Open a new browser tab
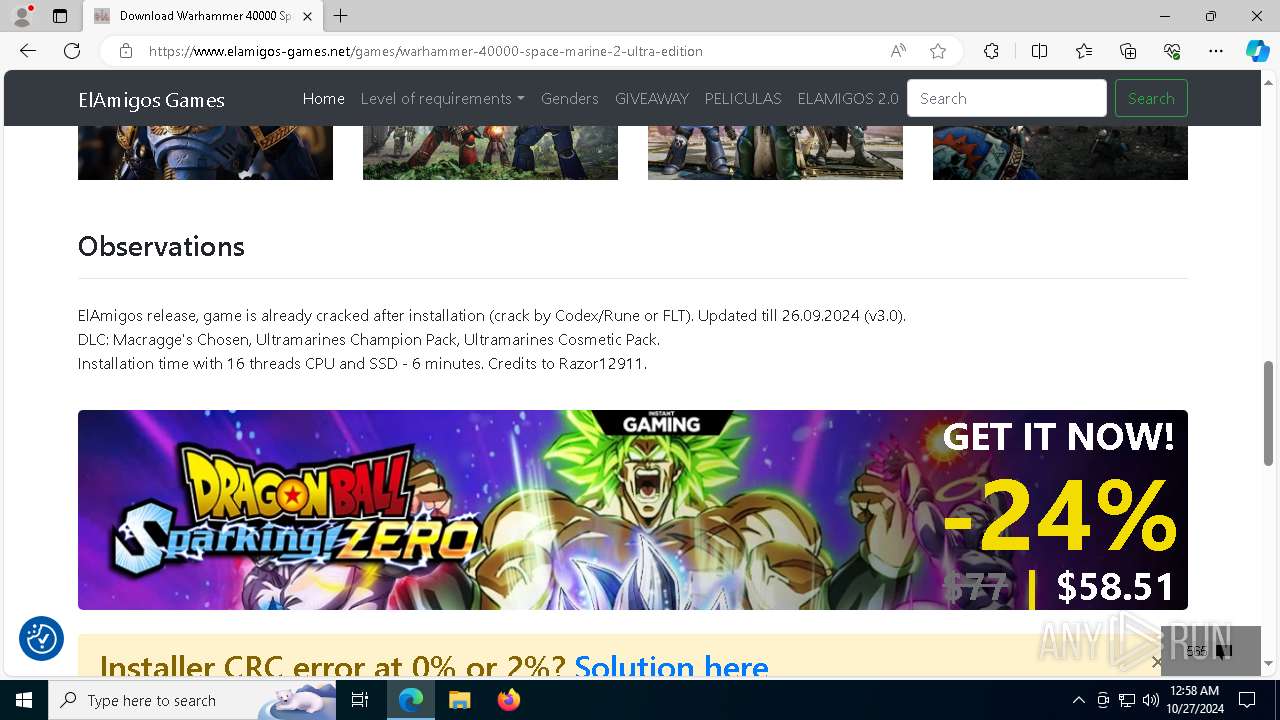Viewport: 1280px width, 720px height. pyautogui.click(x=340, y=16)
